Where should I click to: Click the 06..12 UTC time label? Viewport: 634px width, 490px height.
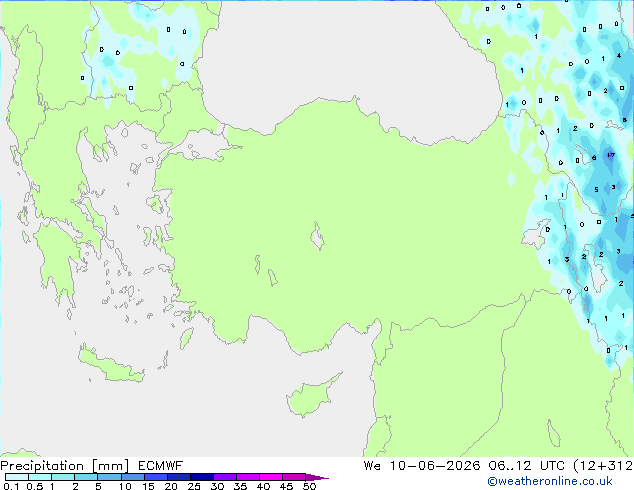[509, 466]
